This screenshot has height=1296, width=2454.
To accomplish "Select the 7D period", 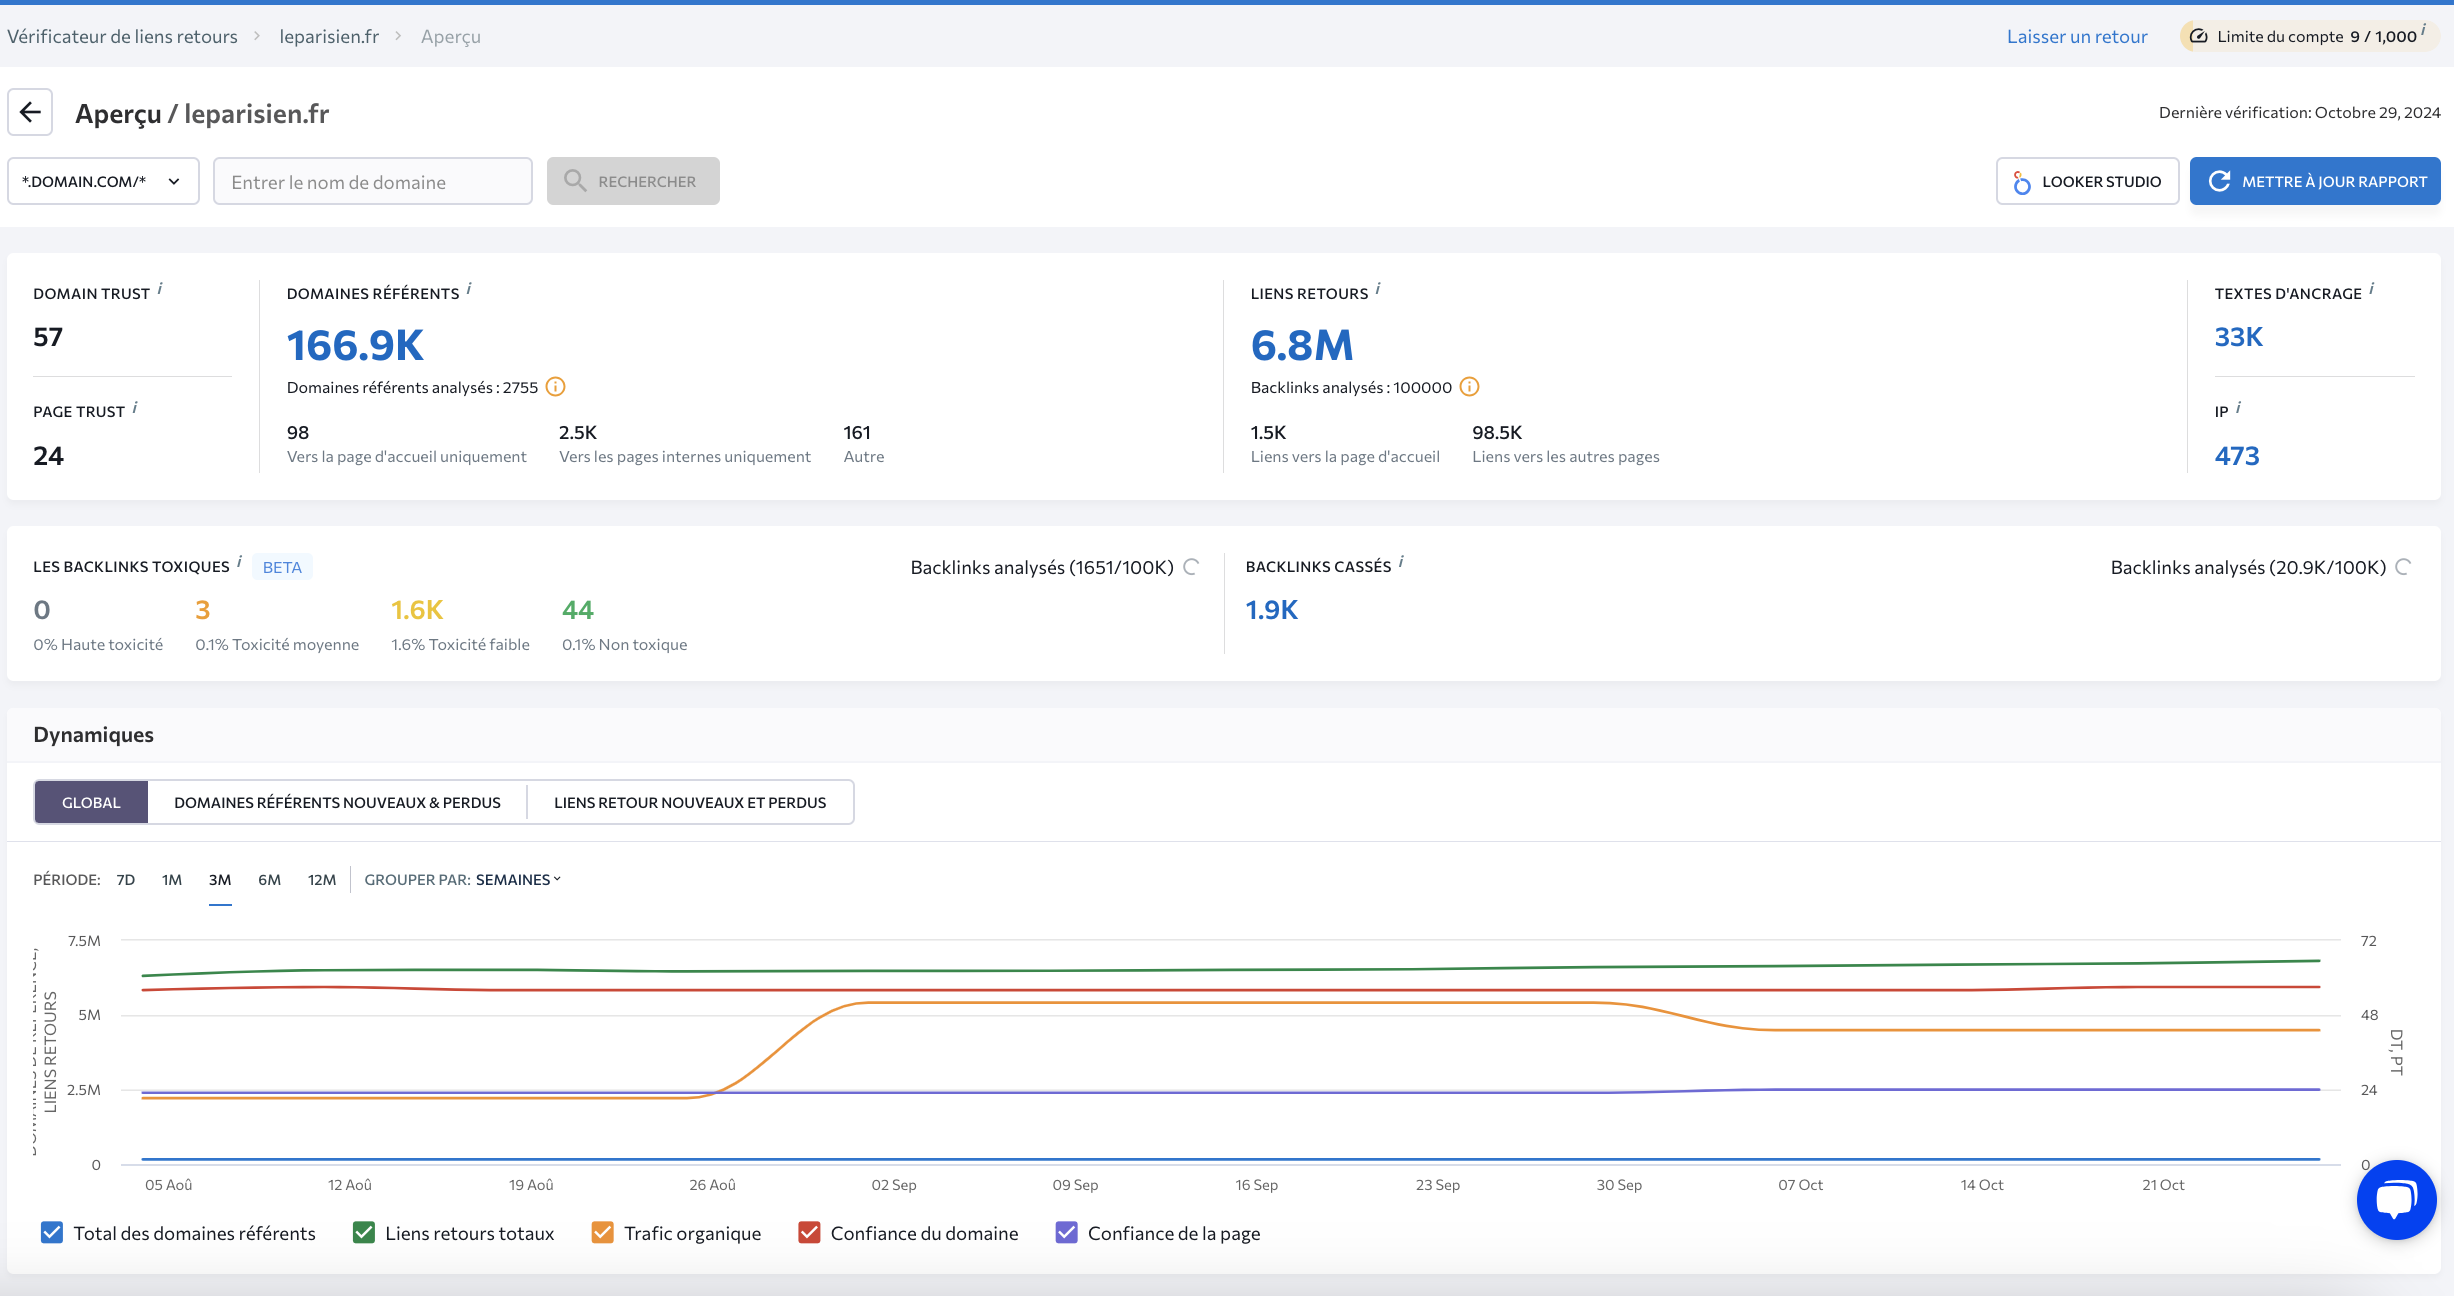I will pos(126,879).
